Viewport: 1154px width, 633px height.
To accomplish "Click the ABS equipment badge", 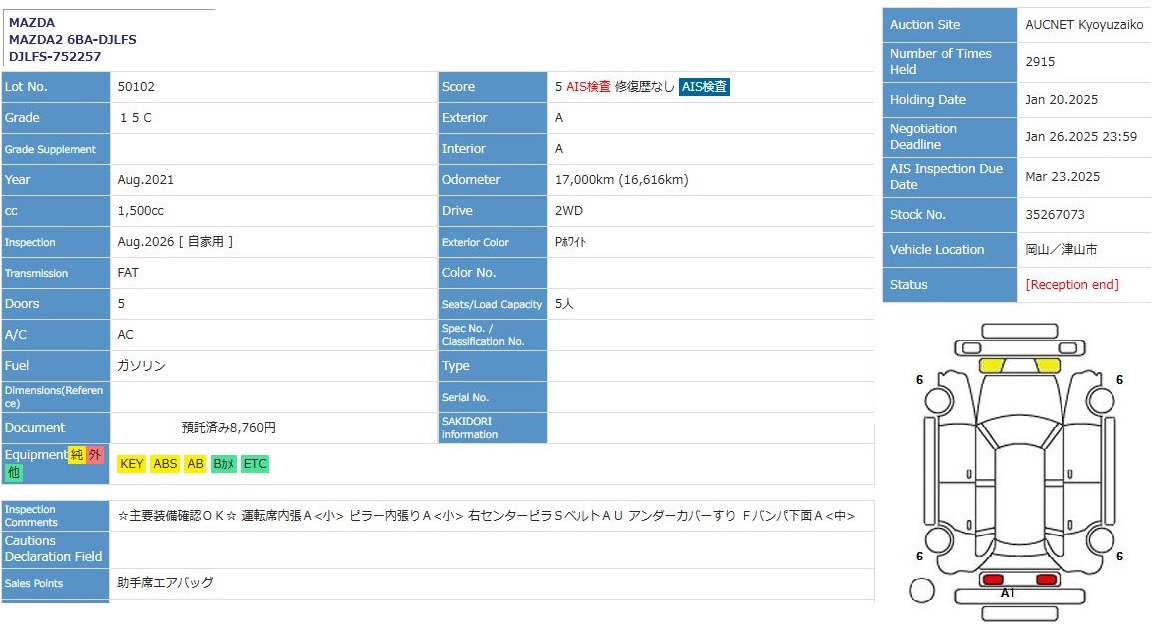I will pyautogui.click(x=165, y=464).
